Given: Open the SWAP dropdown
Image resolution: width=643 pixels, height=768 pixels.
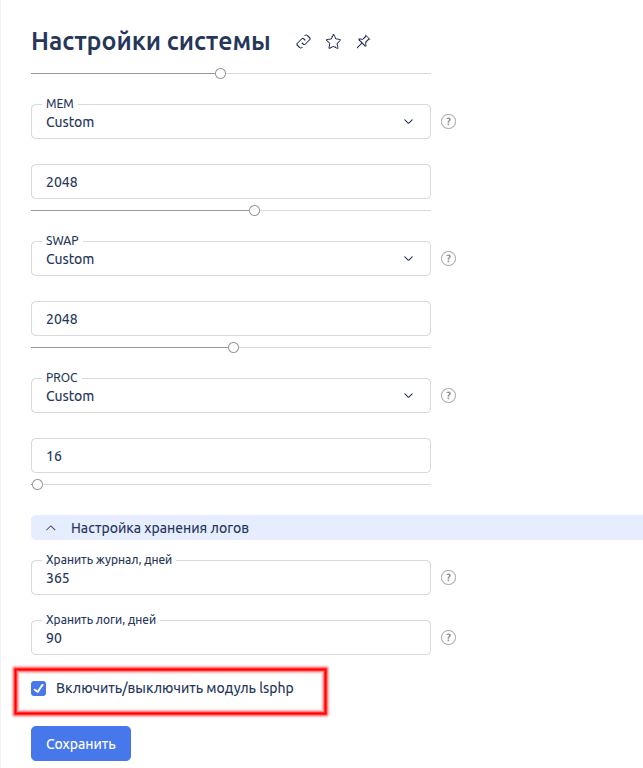Looking at the screenshot, I should [231, 259].
